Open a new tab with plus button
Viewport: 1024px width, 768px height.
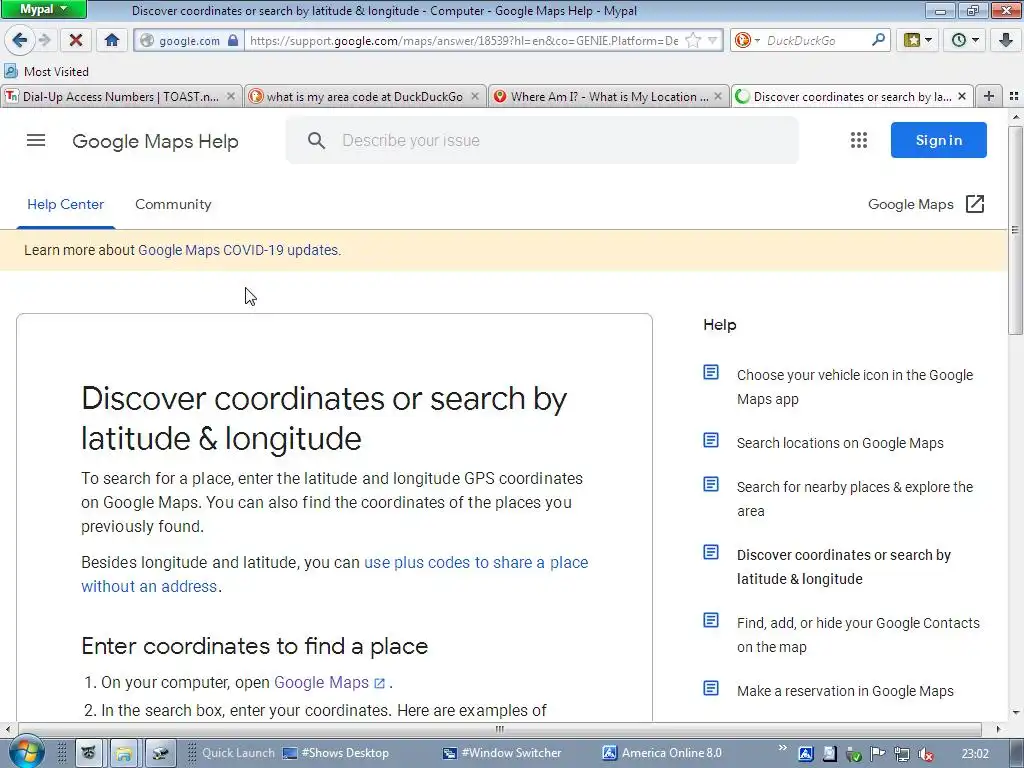989,96
